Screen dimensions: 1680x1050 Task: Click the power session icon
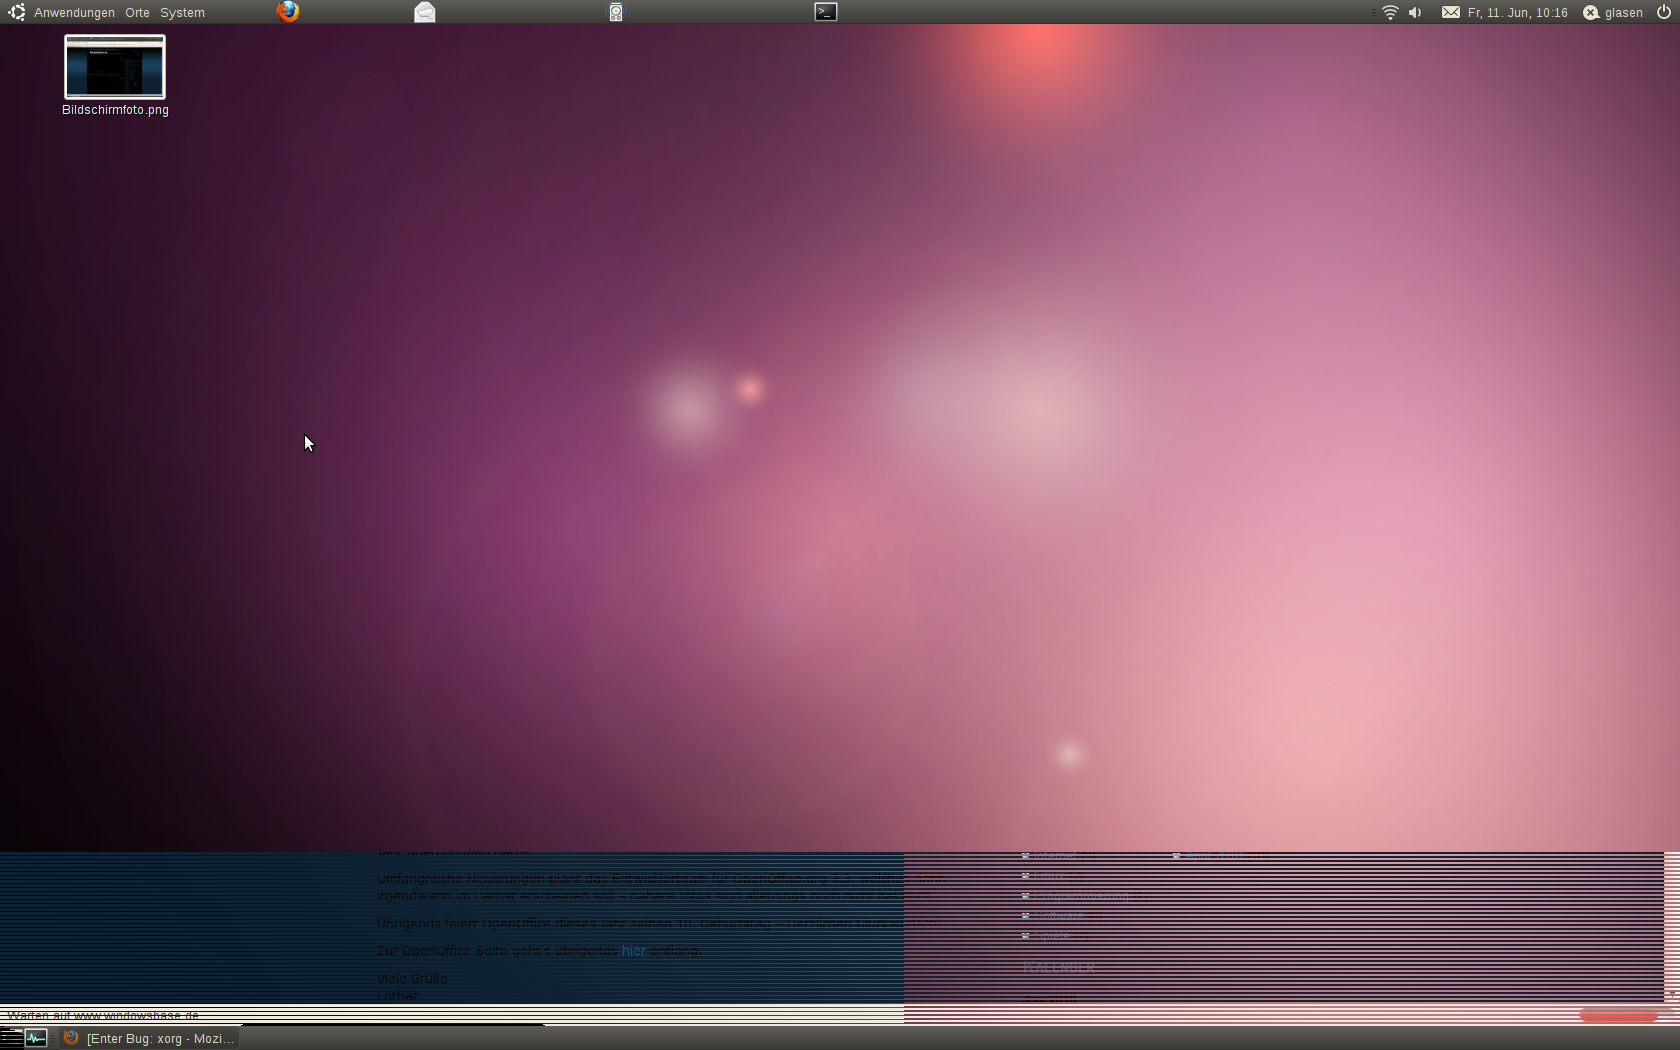coord(1664,13)
